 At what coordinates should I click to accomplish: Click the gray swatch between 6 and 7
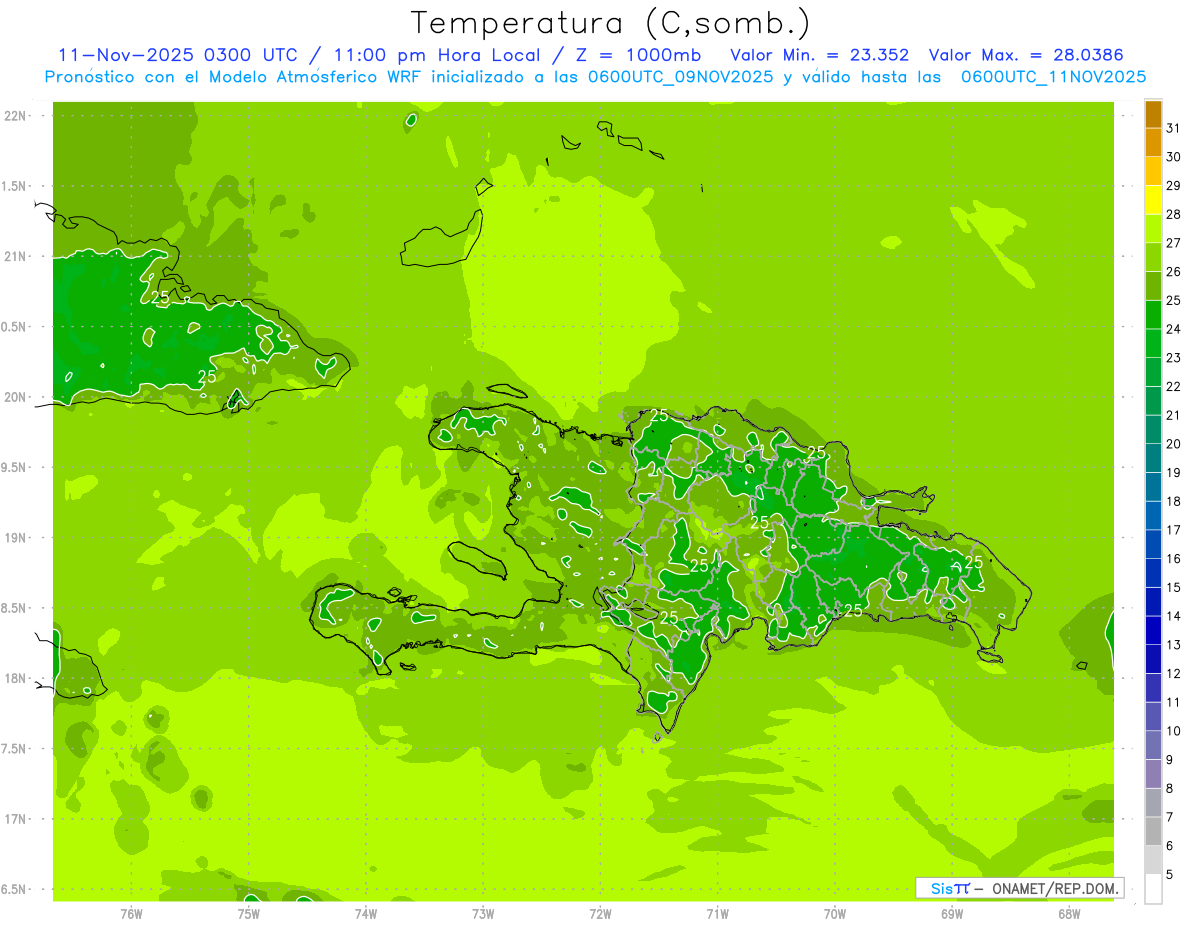click(x=1153, y=832)
